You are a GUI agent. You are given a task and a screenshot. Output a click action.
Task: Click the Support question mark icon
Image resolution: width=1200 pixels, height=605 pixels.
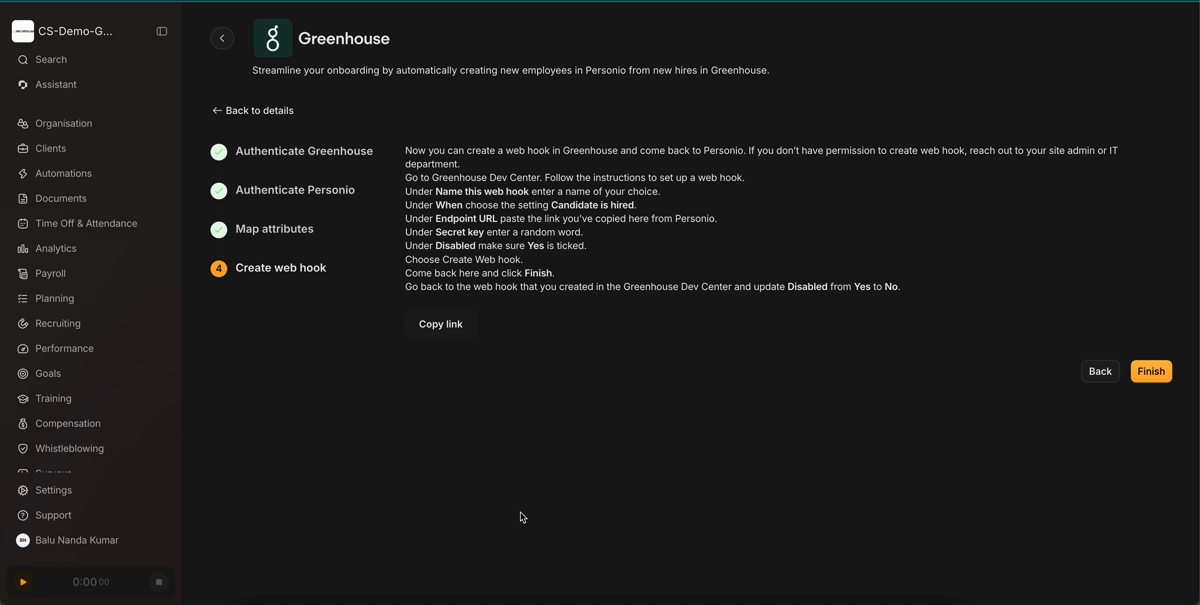(x=23, y=516)
